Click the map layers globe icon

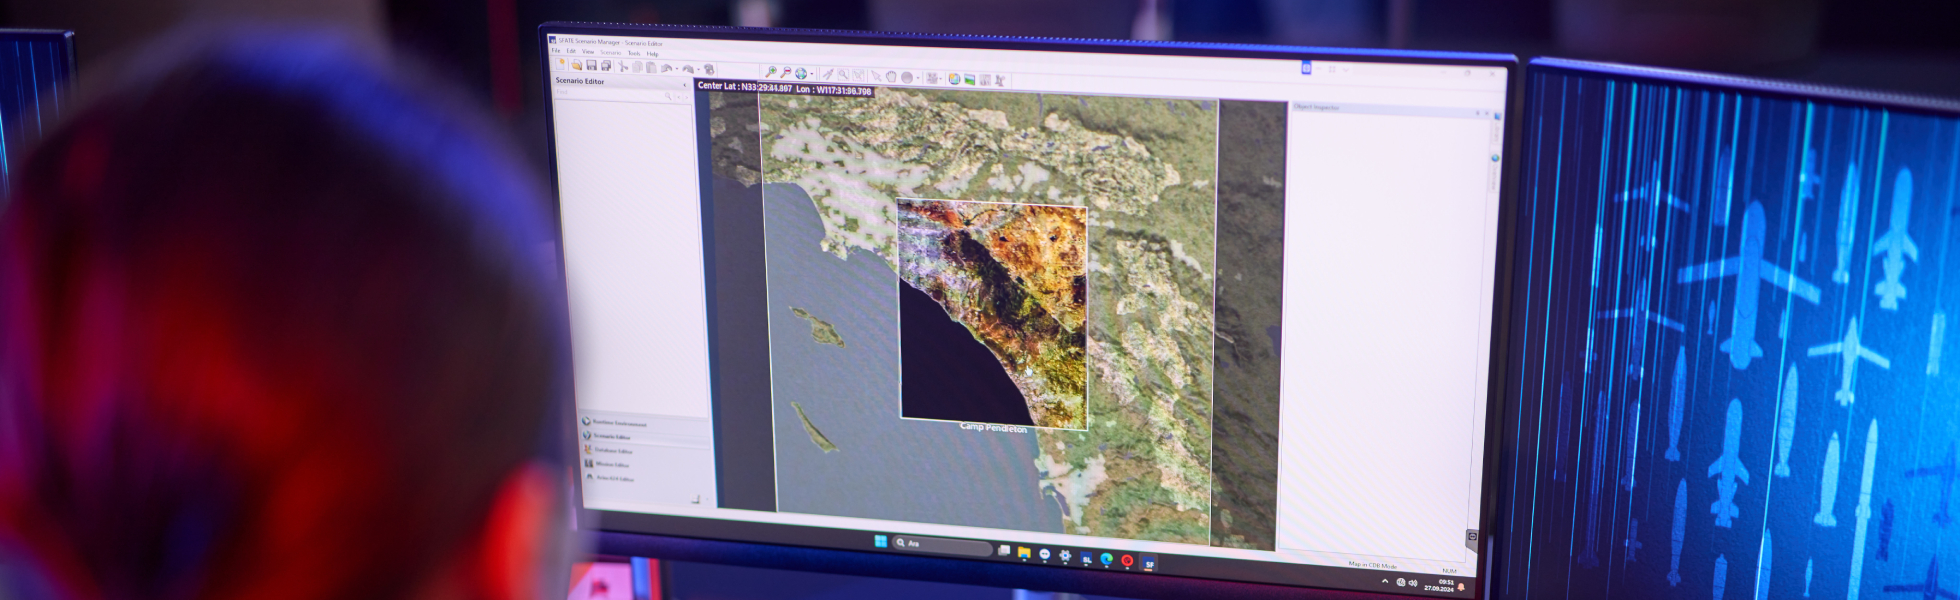[x=954, y=78]
